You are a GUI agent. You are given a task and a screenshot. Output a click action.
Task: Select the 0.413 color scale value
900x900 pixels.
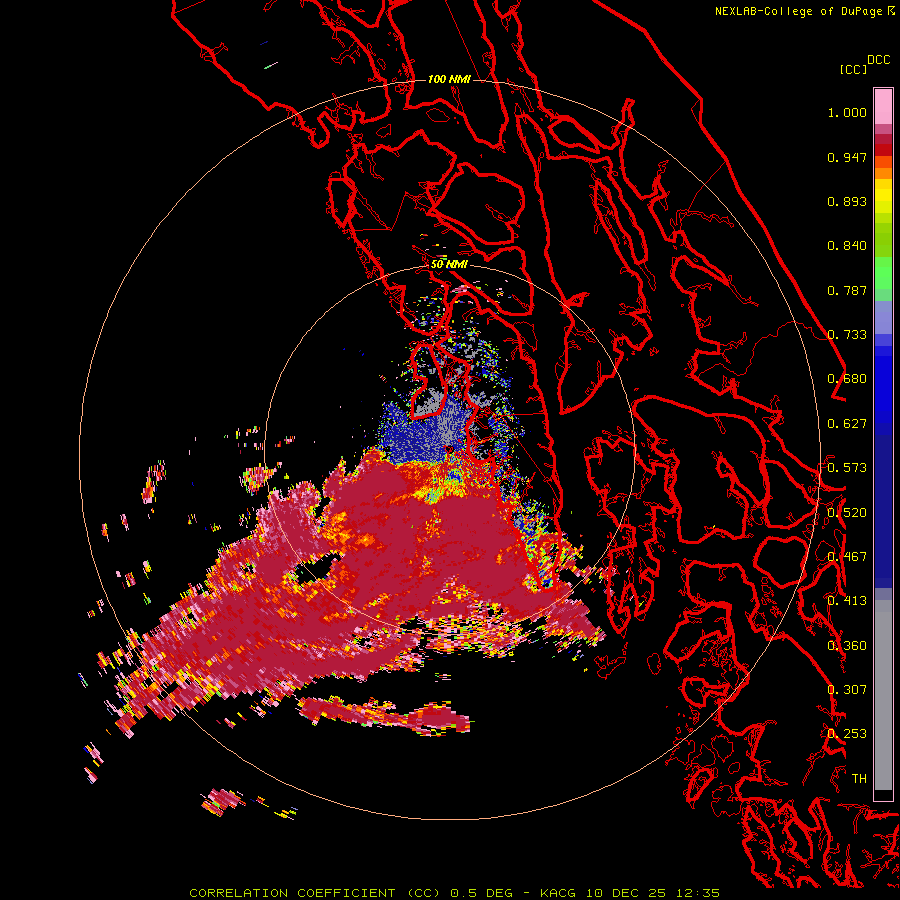[847, 601]
